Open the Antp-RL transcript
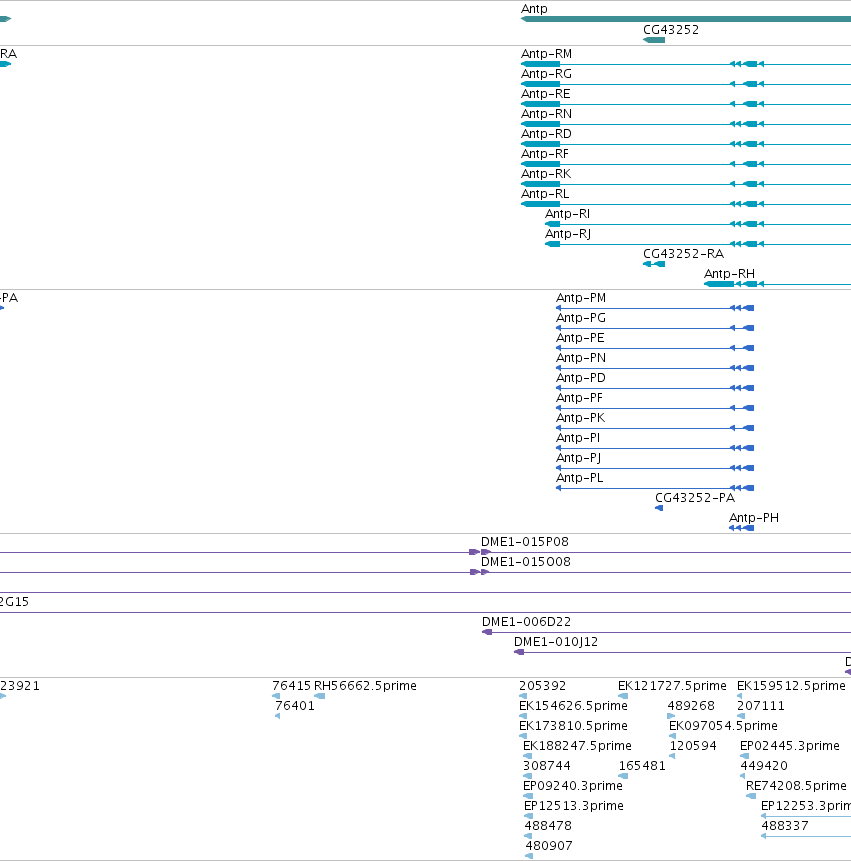 [545, 194]
